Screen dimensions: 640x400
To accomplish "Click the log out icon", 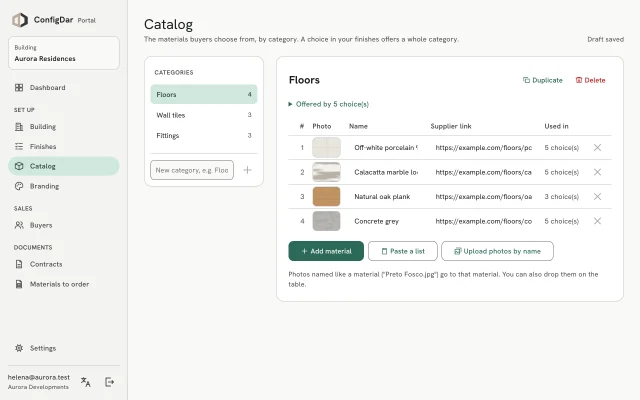I will point(109,382).
